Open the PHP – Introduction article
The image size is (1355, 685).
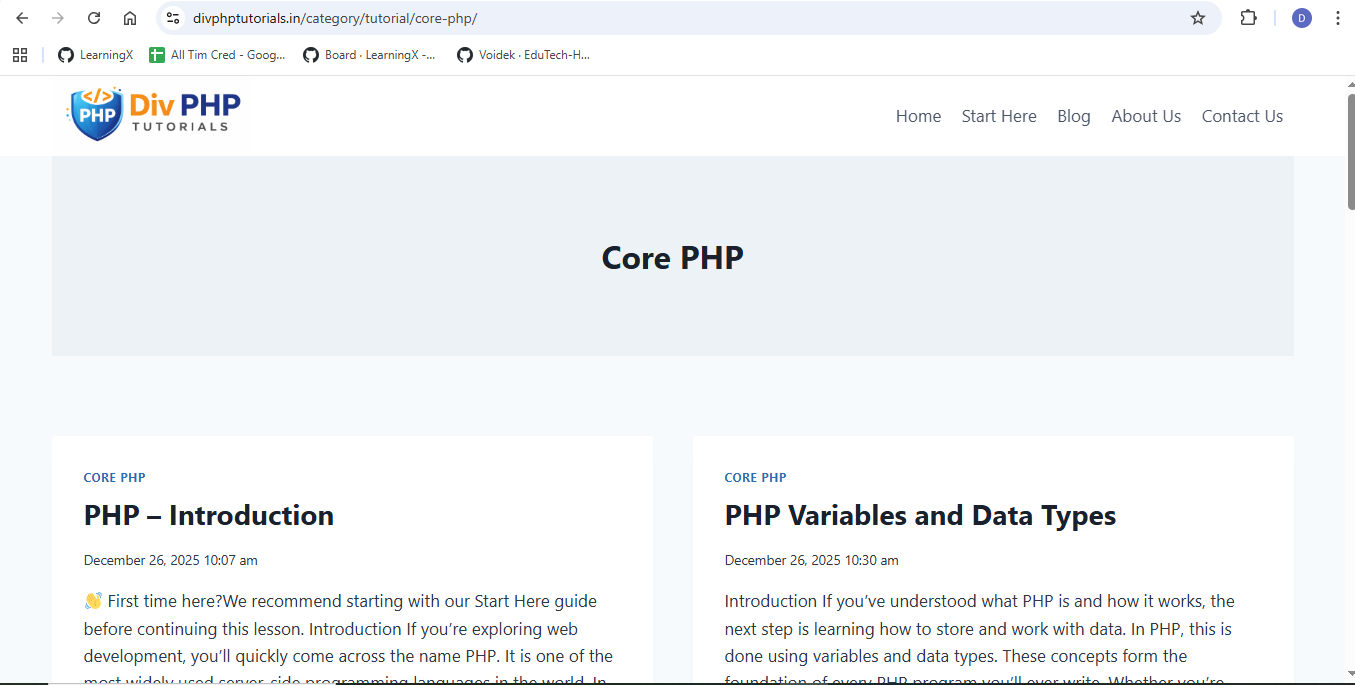[x=208, y=515]
